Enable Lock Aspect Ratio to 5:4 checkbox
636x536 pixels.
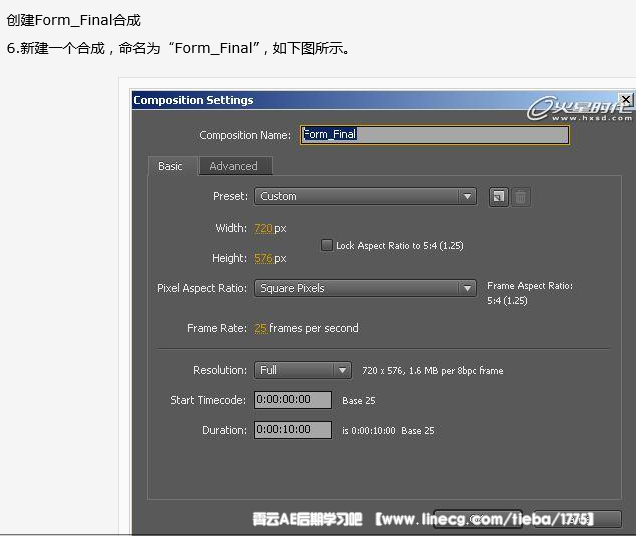click(327, 245)
